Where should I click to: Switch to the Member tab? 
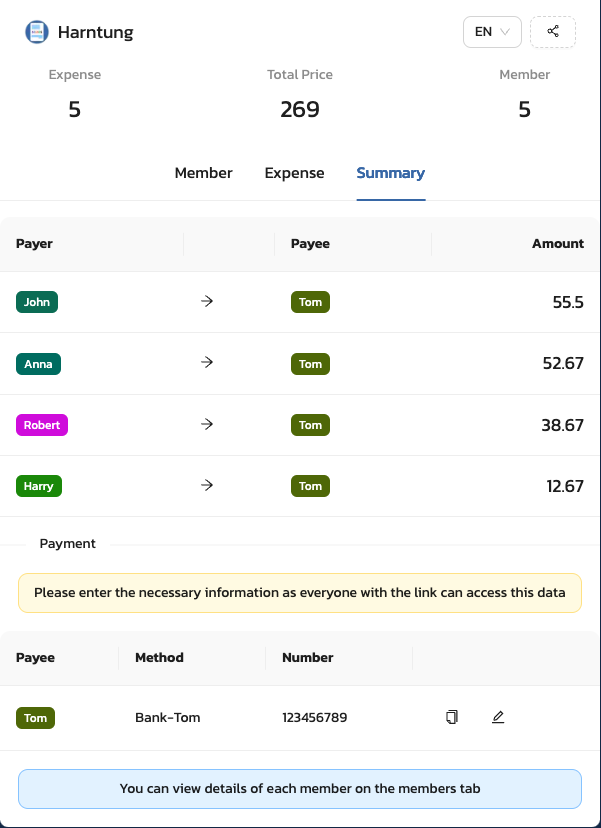[x=203, y=173]
